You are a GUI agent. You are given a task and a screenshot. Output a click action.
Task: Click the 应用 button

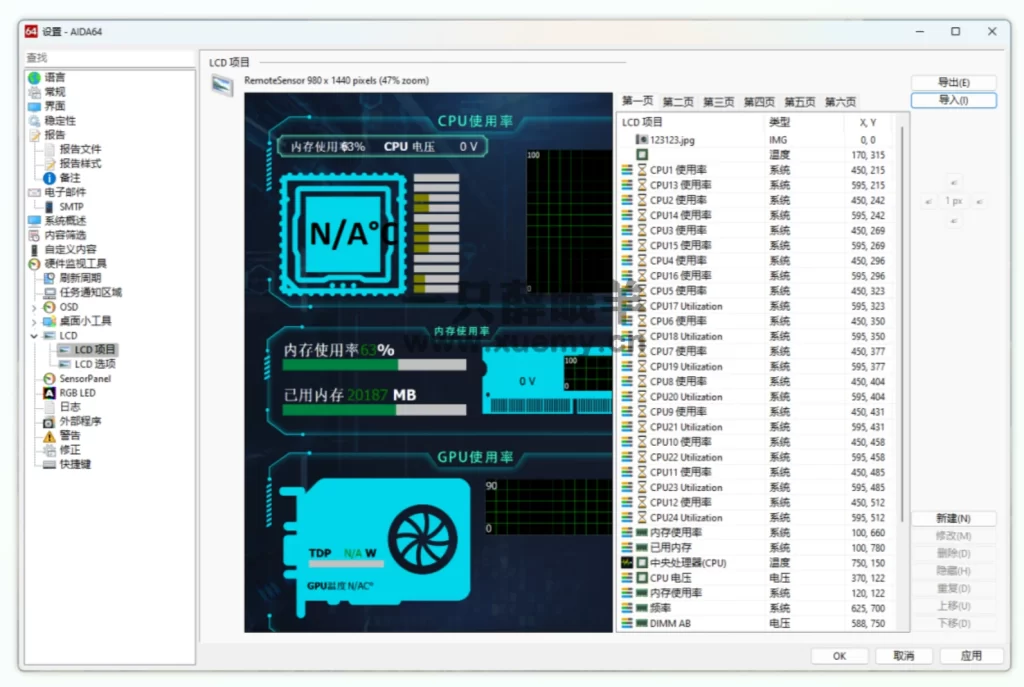point(970,656)
